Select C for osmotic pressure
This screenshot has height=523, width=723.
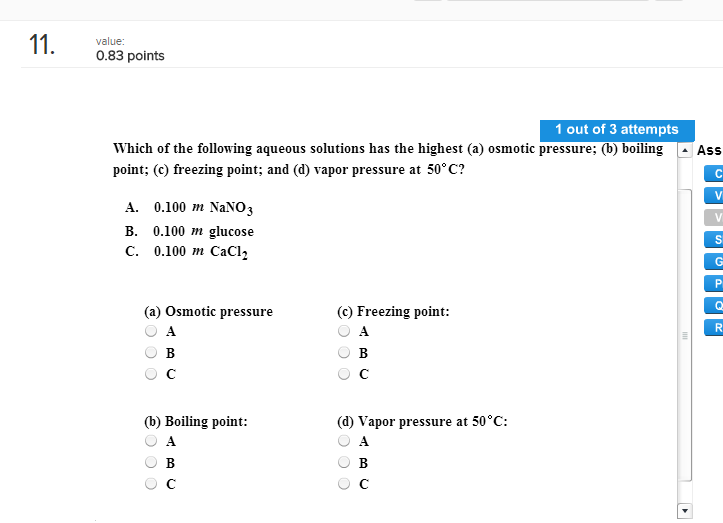coord(151,375)
